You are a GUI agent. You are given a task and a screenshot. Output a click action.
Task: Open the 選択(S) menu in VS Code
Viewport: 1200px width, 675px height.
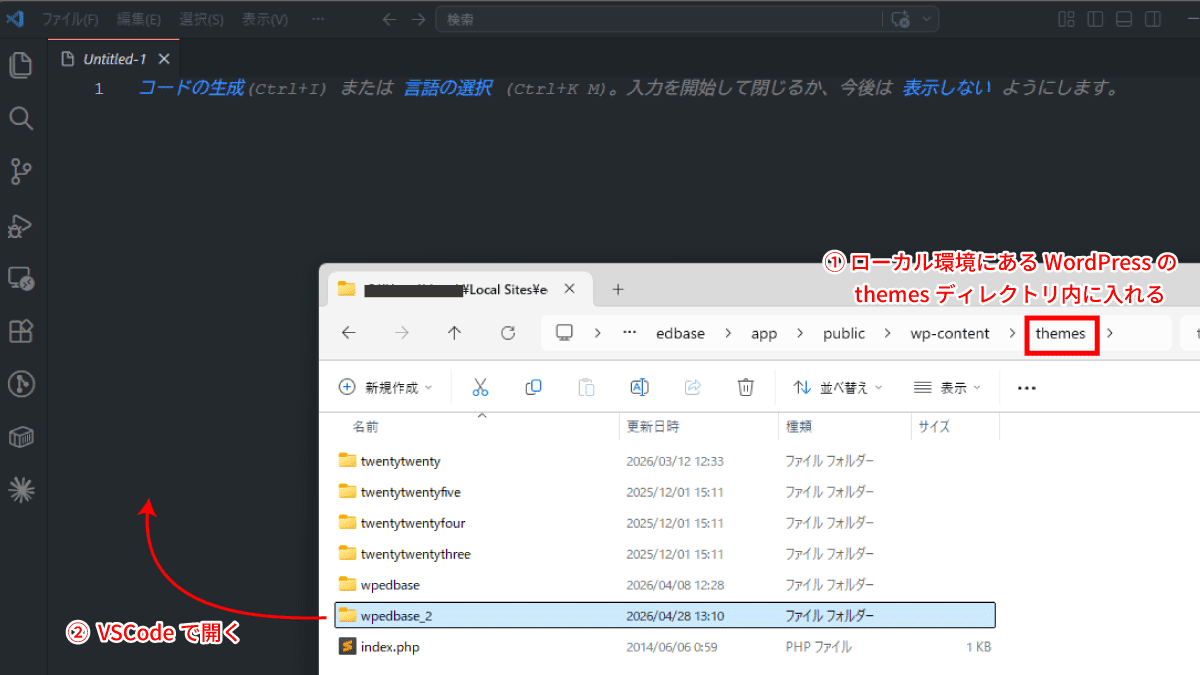(x=201, y=19)
